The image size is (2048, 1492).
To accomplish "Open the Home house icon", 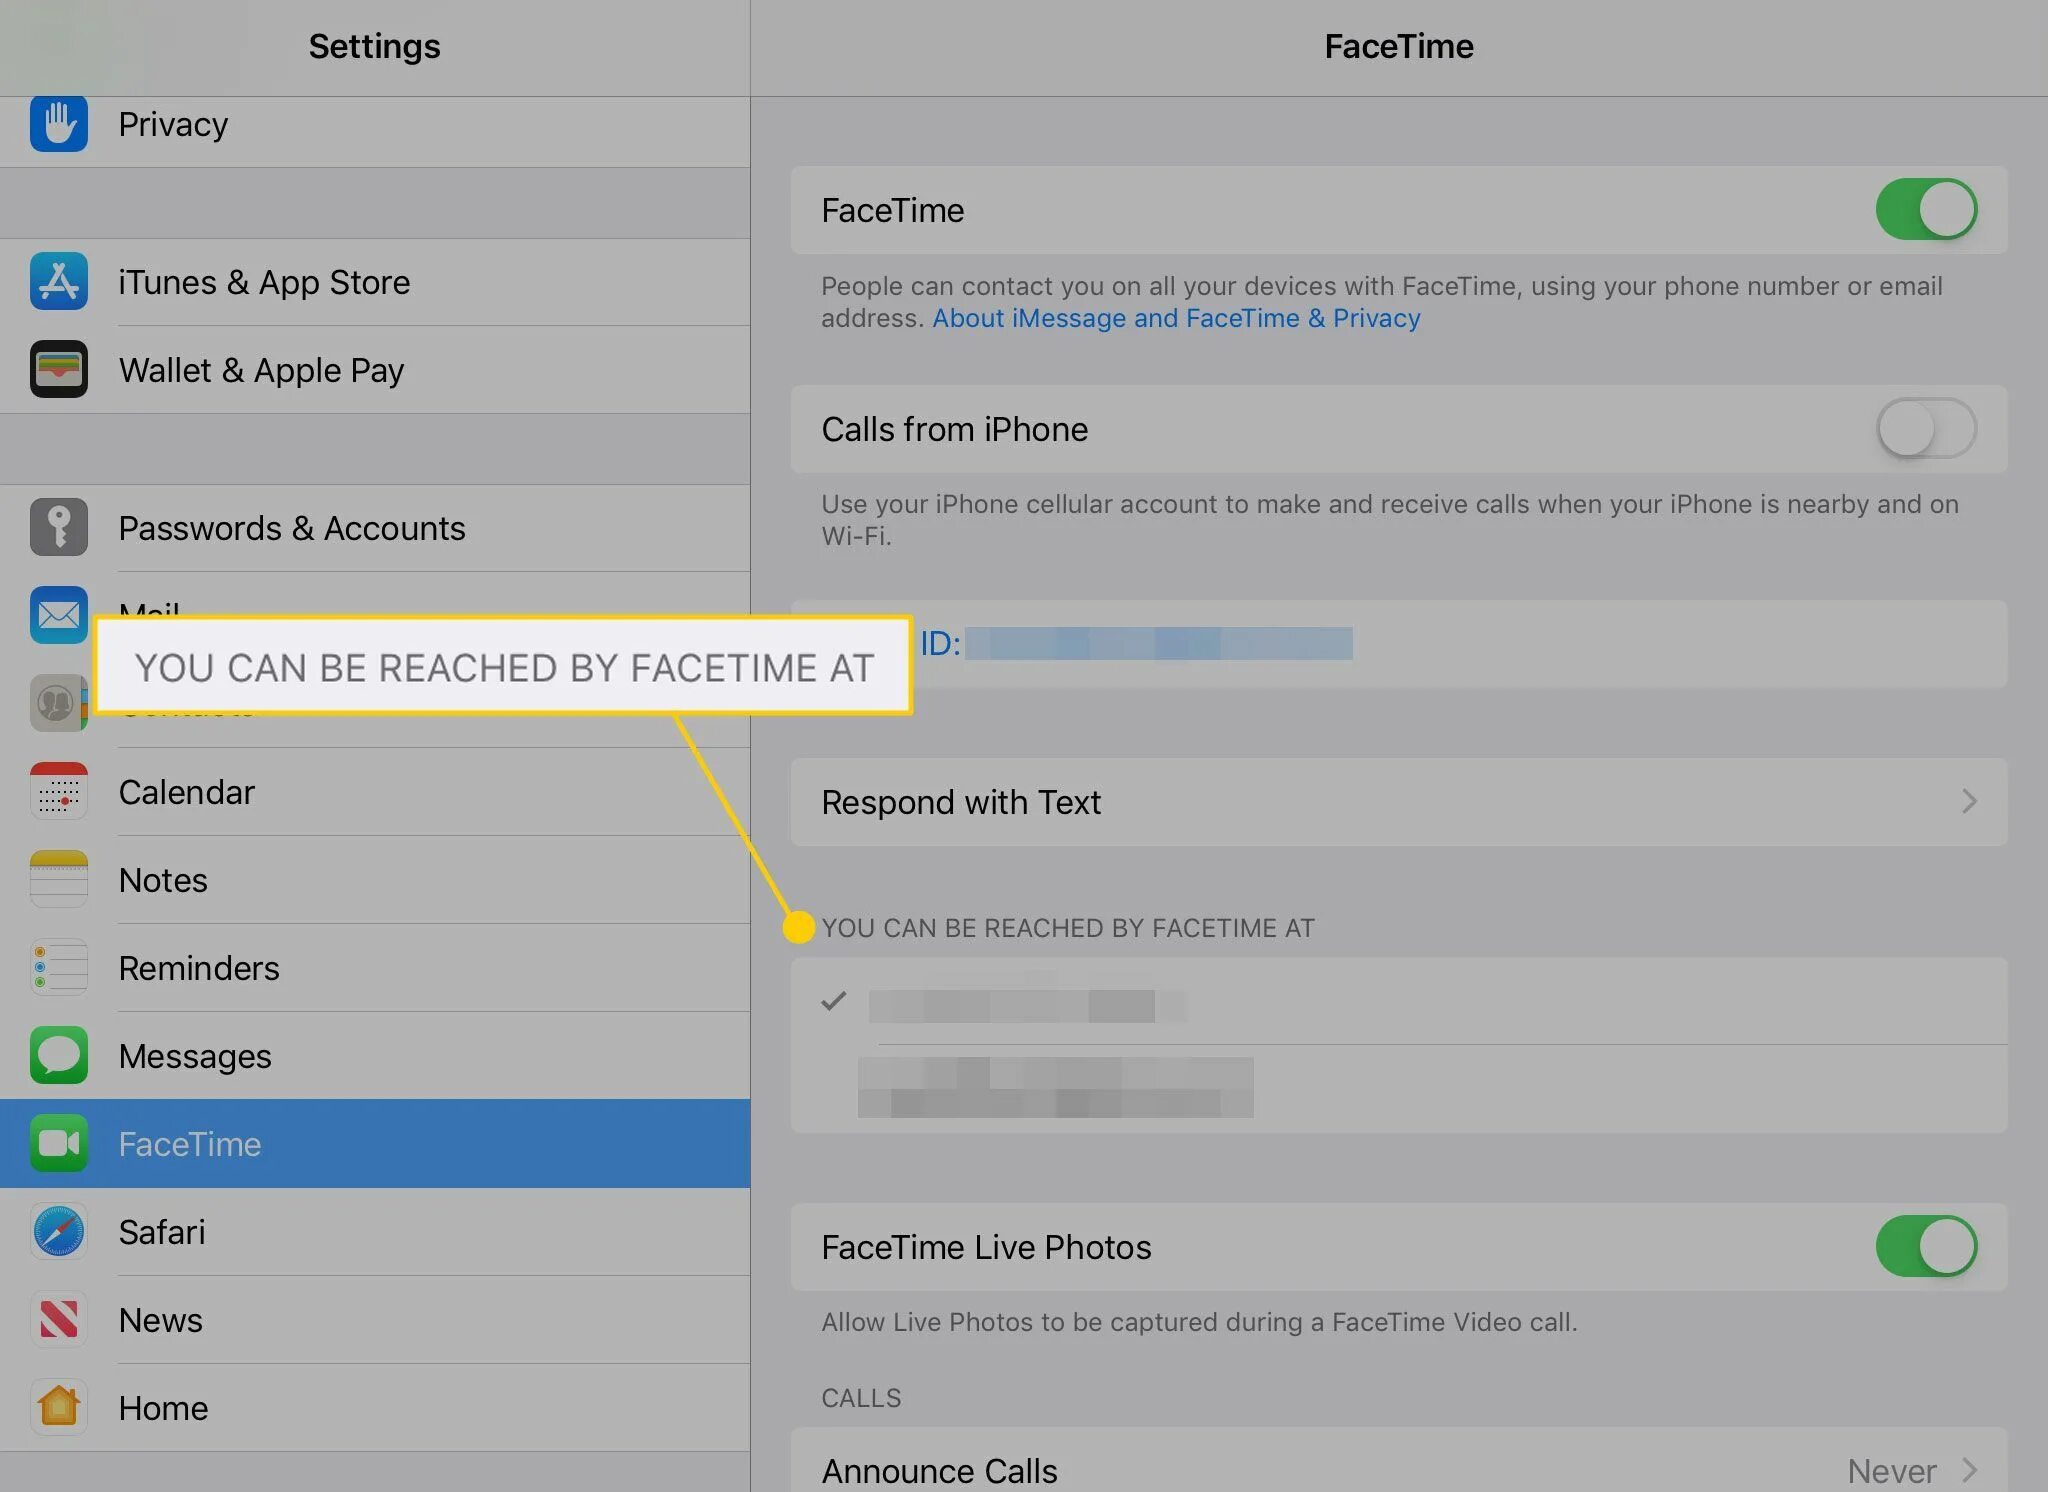I will [x=59, y=1407].
